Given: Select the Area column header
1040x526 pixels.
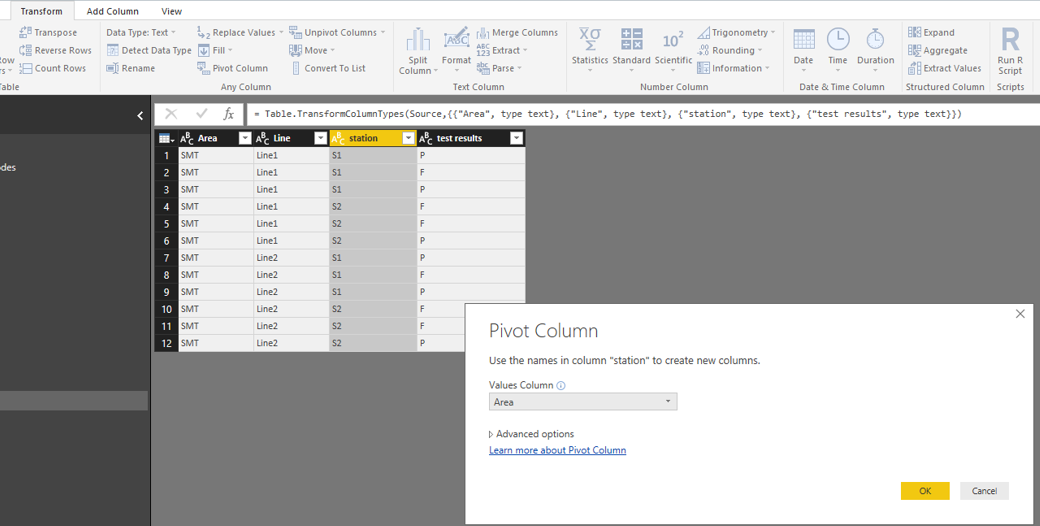Looking at the screenshot, I should point(208,139).
